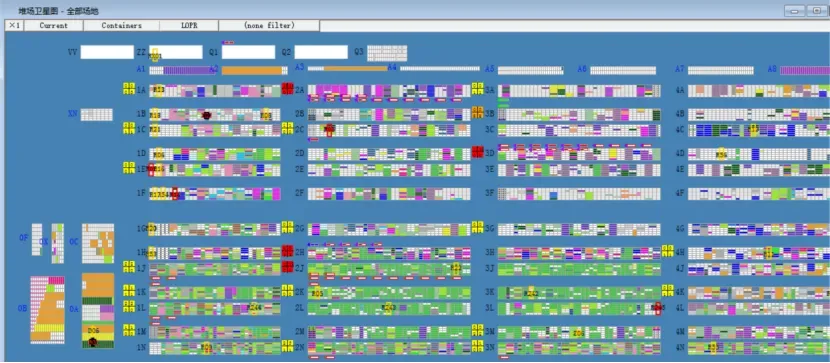Screen dimensions: 830x363
Task: Select the D06 marker in block OA
Action: 93,331
